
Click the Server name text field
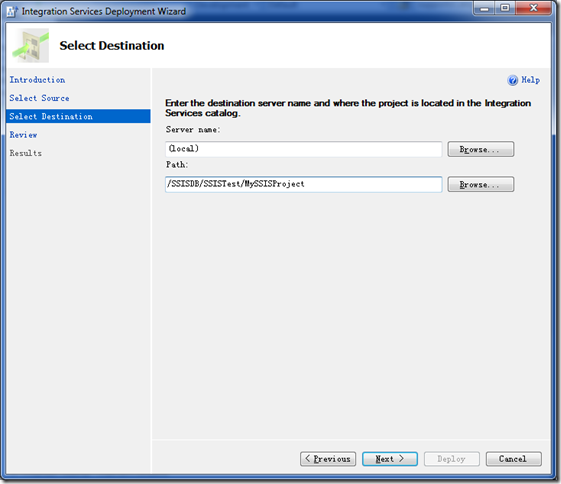[303, 149]
